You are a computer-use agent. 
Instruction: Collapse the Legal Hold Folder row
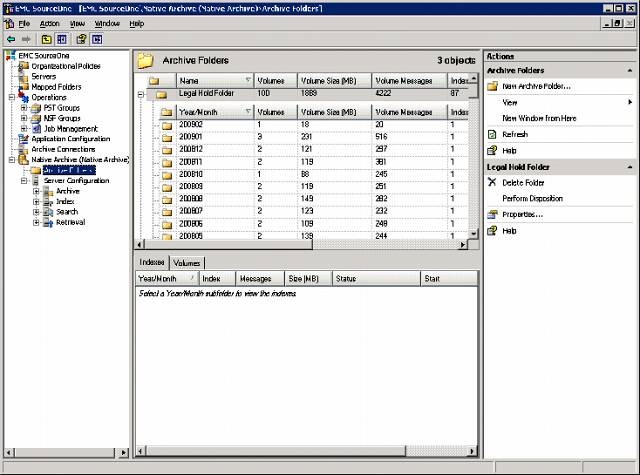141,94
